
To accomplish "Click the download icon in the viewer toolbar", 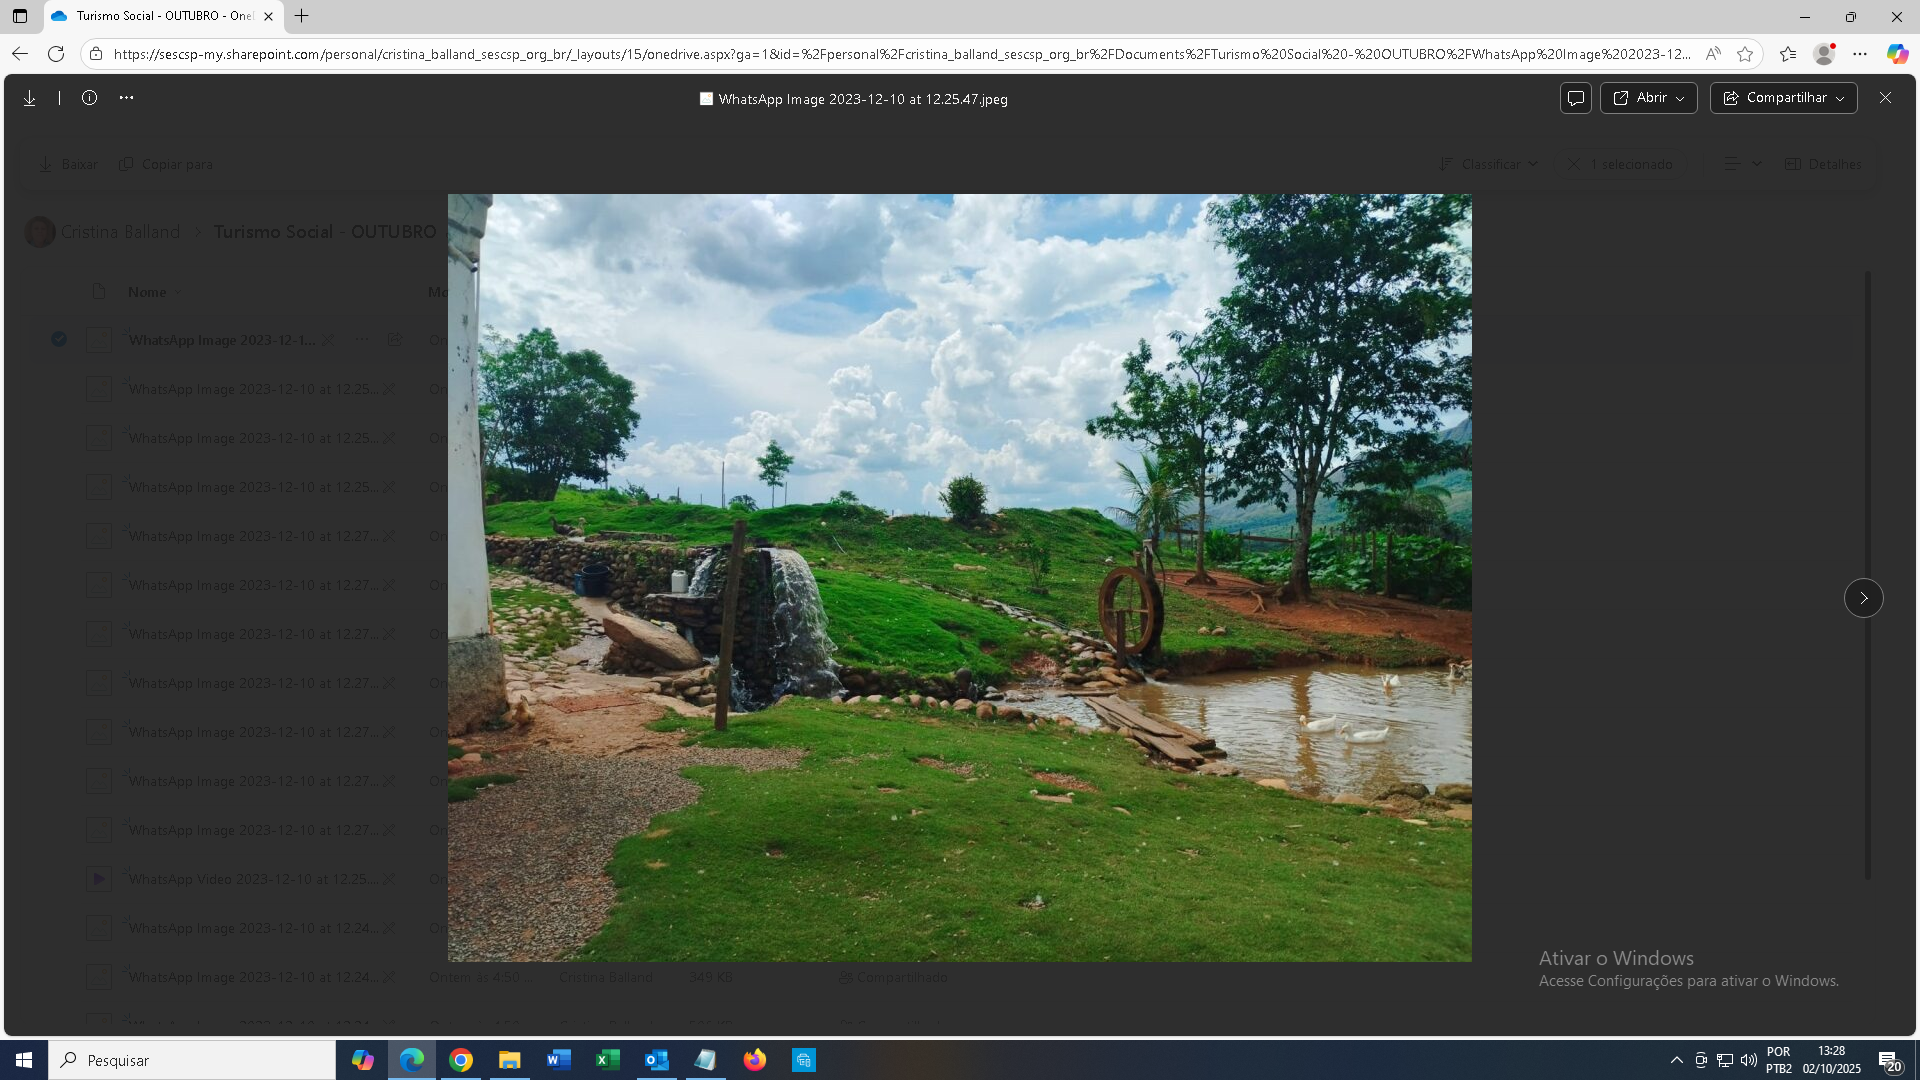I will click(30, 98).
